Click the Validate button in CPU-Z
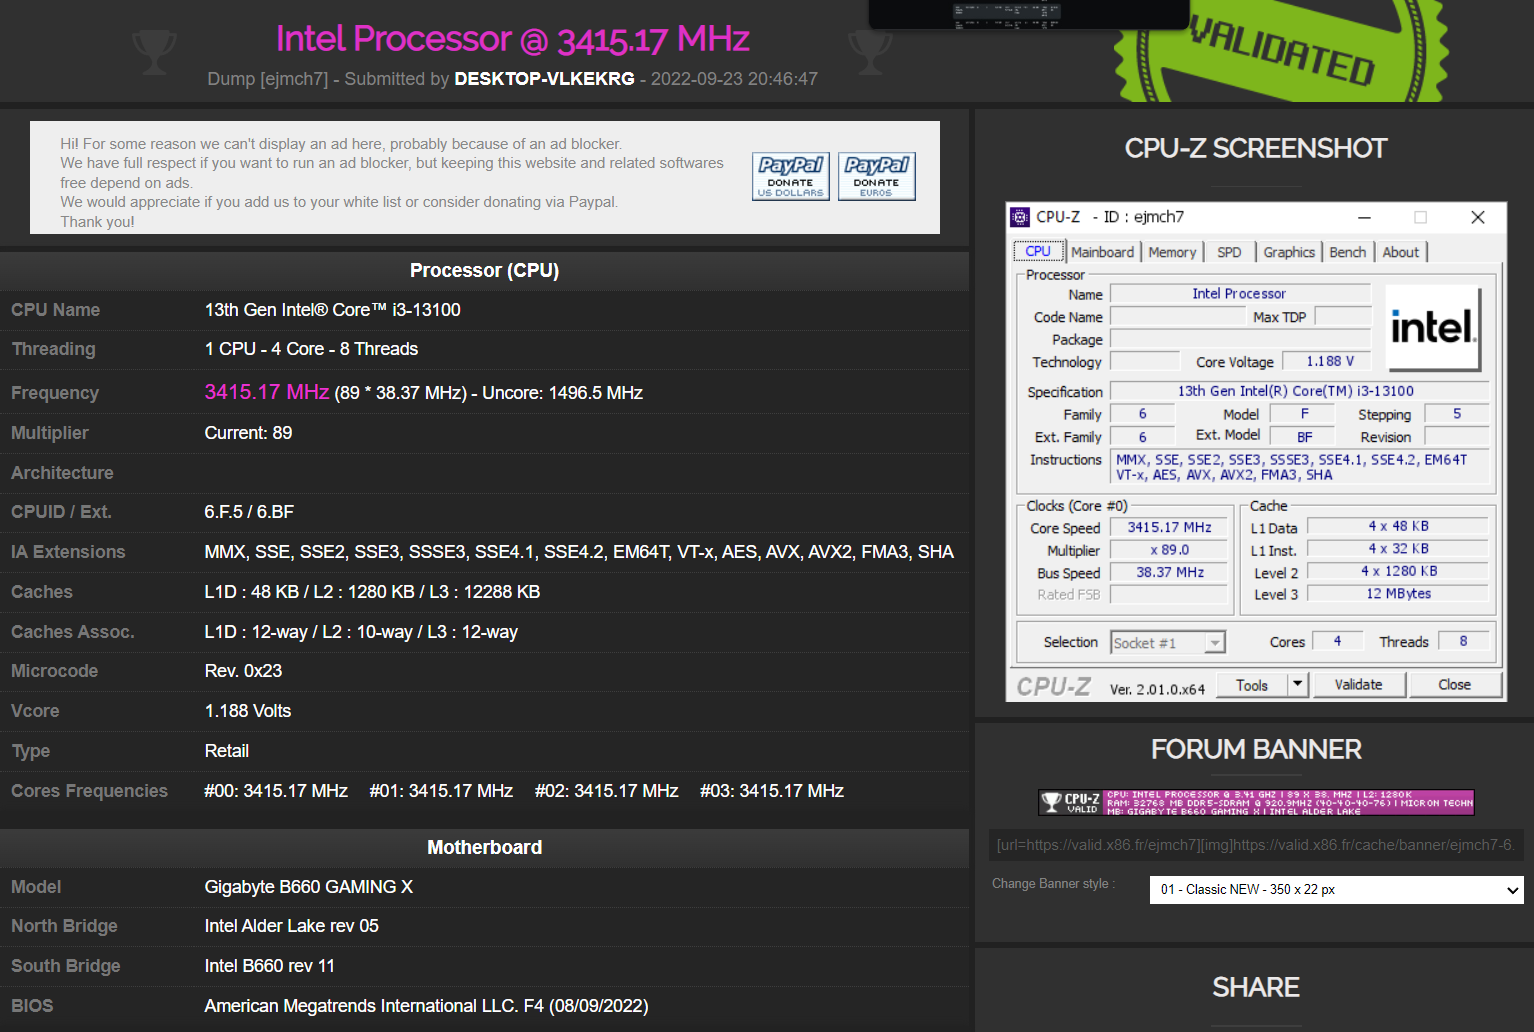This screenshot has height=1032, width=1534. [1358, 684]
